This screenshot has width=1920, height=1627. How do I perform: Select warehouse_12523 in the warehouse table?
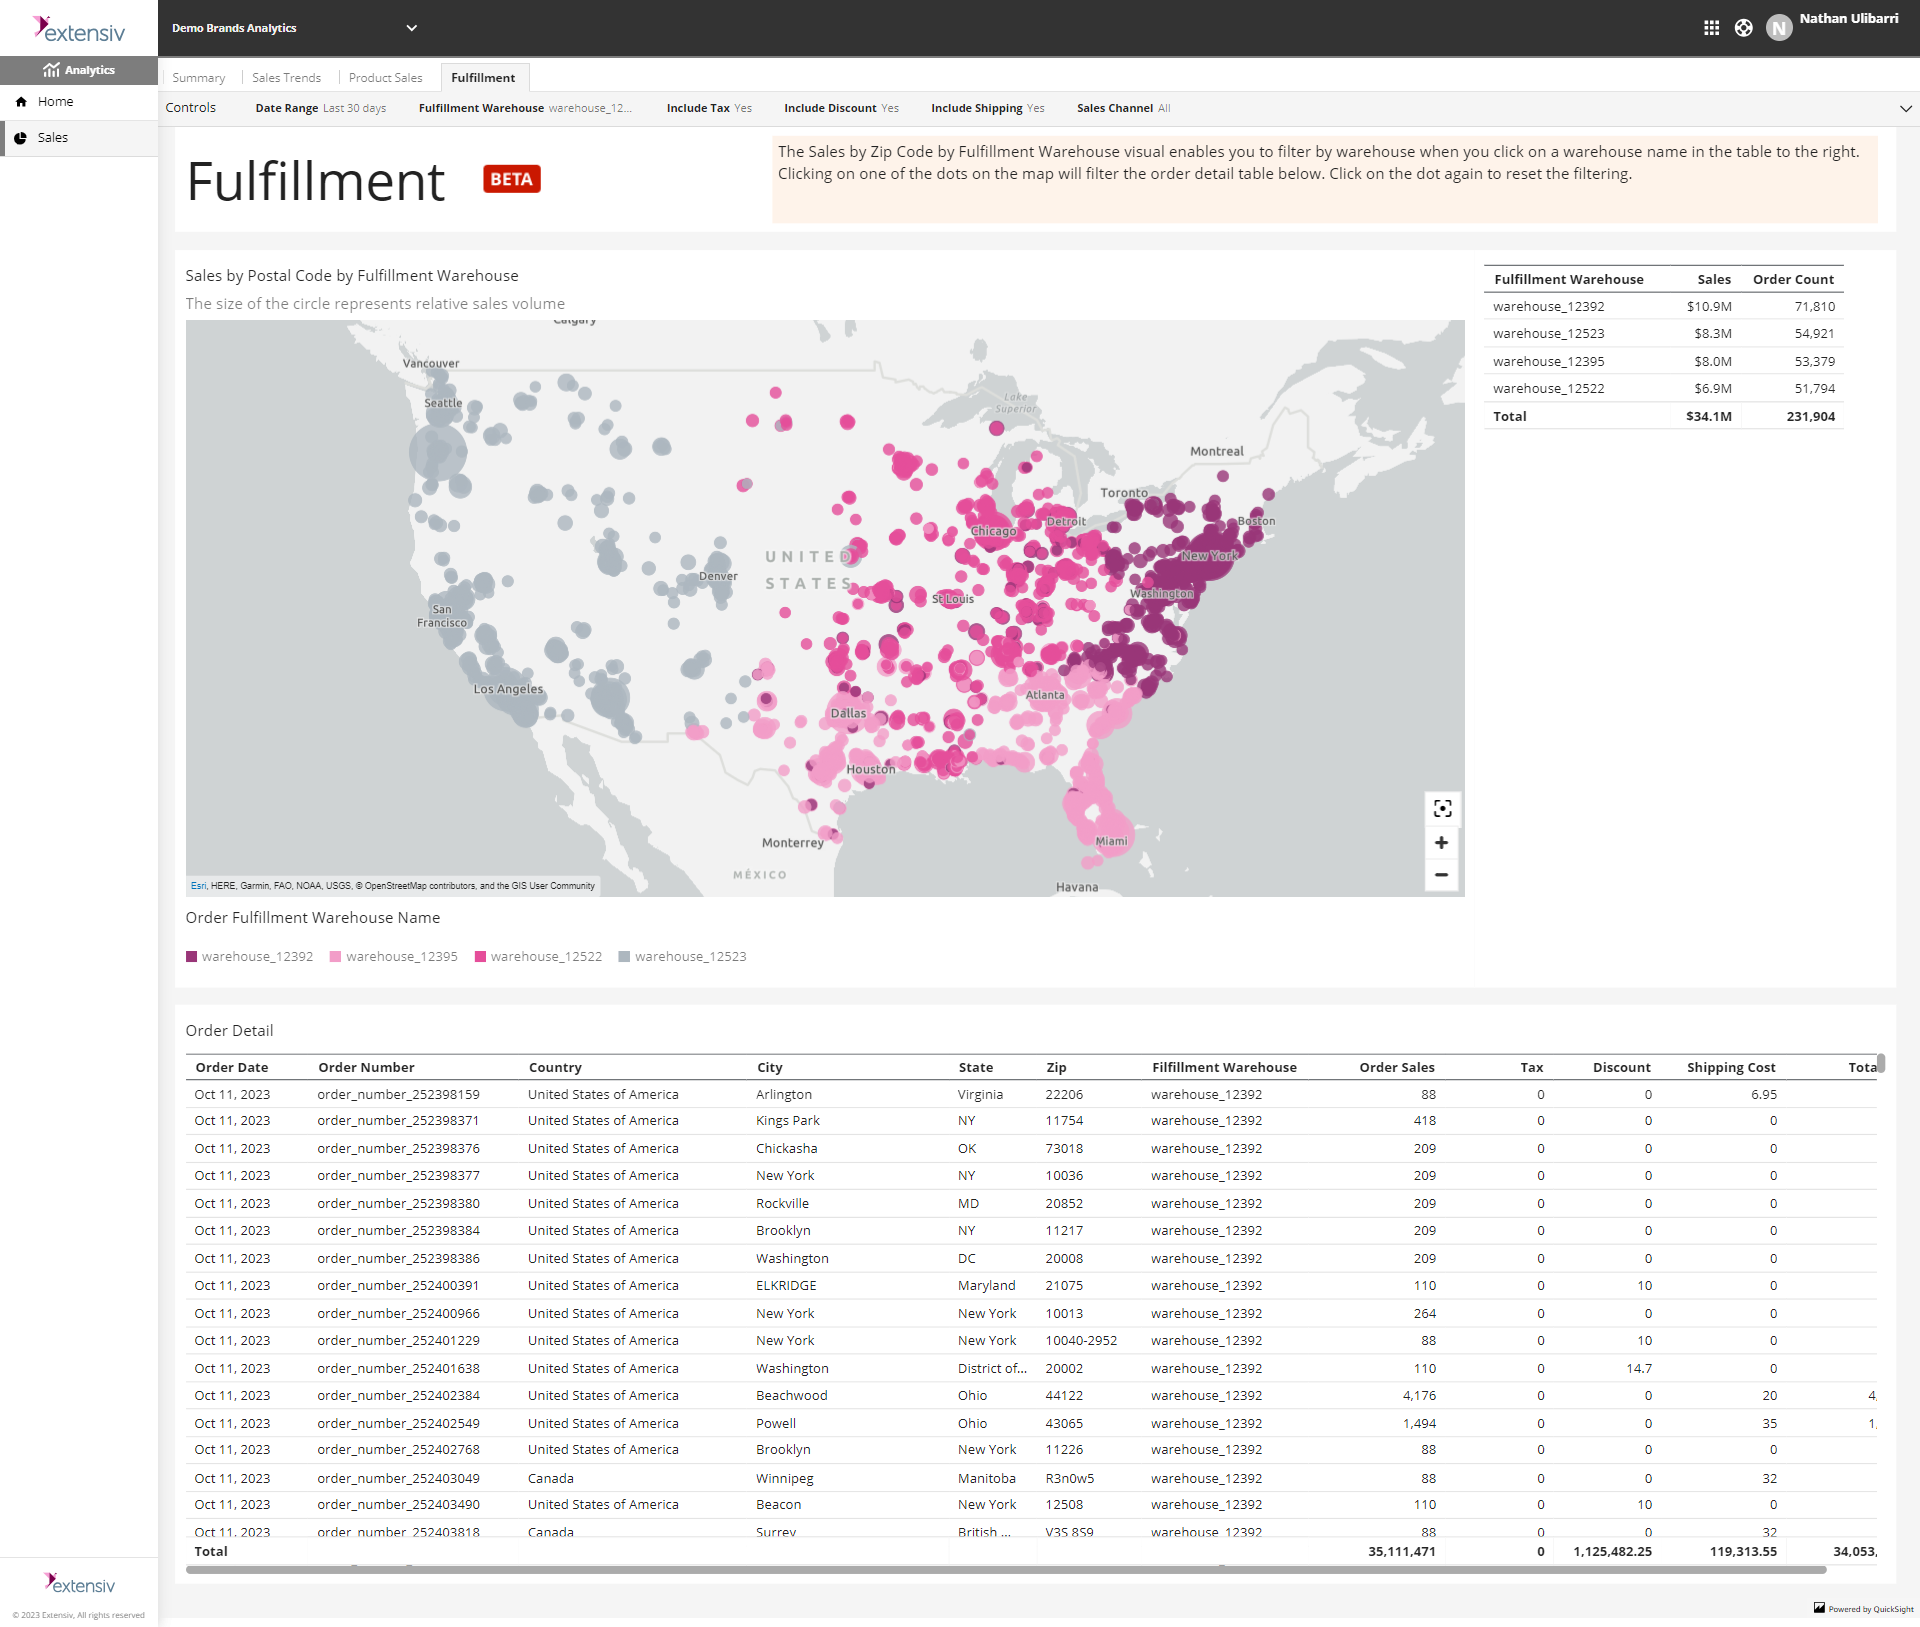coord(1550,333)
